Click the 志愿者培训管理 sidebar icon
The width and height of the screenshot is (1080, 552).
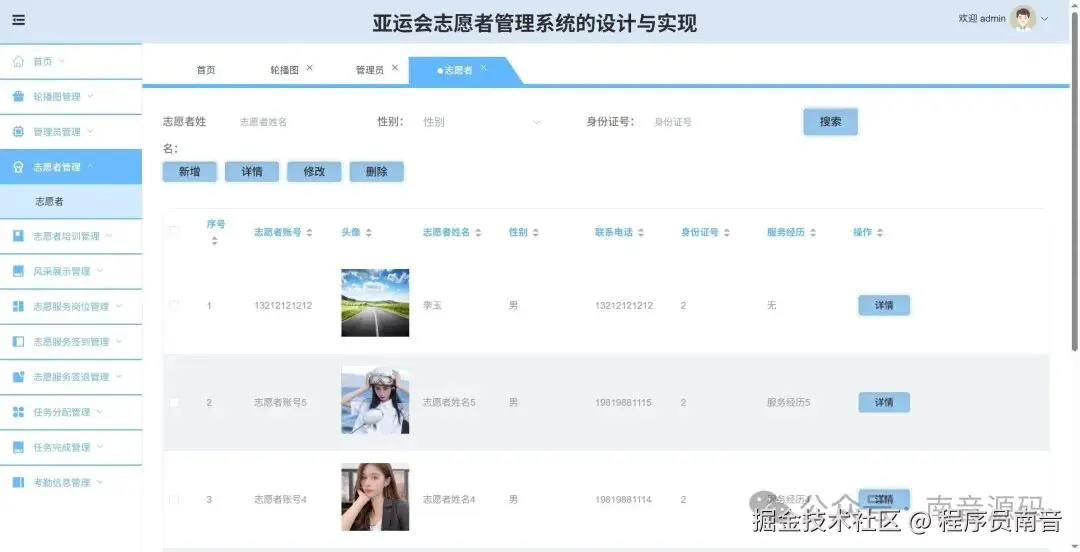(19, 236)
